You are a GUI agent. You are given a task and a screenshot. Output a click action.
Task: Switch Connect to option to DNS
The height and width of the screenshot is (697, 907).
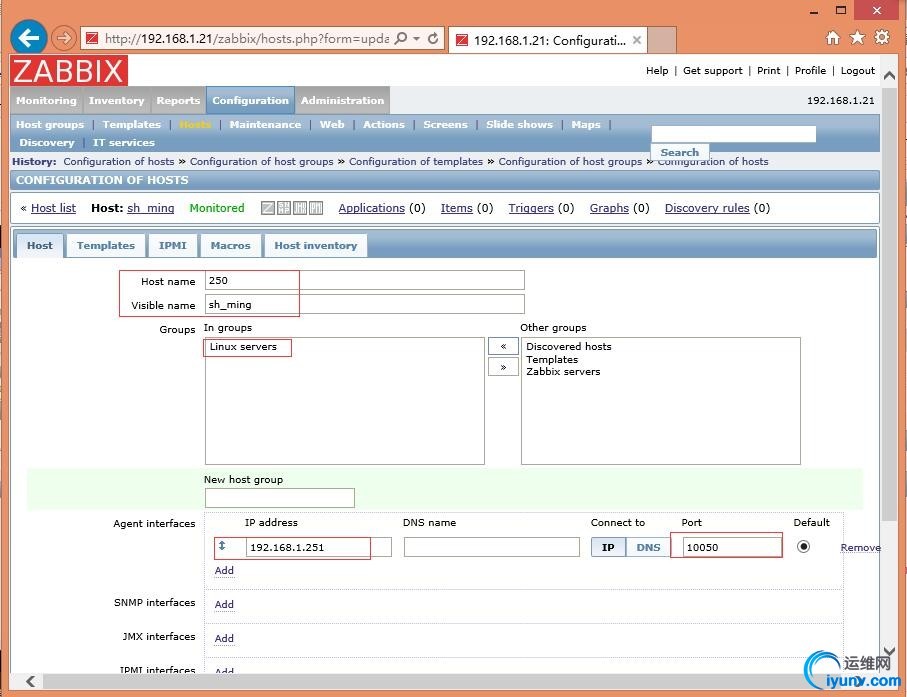pos(648,547)
